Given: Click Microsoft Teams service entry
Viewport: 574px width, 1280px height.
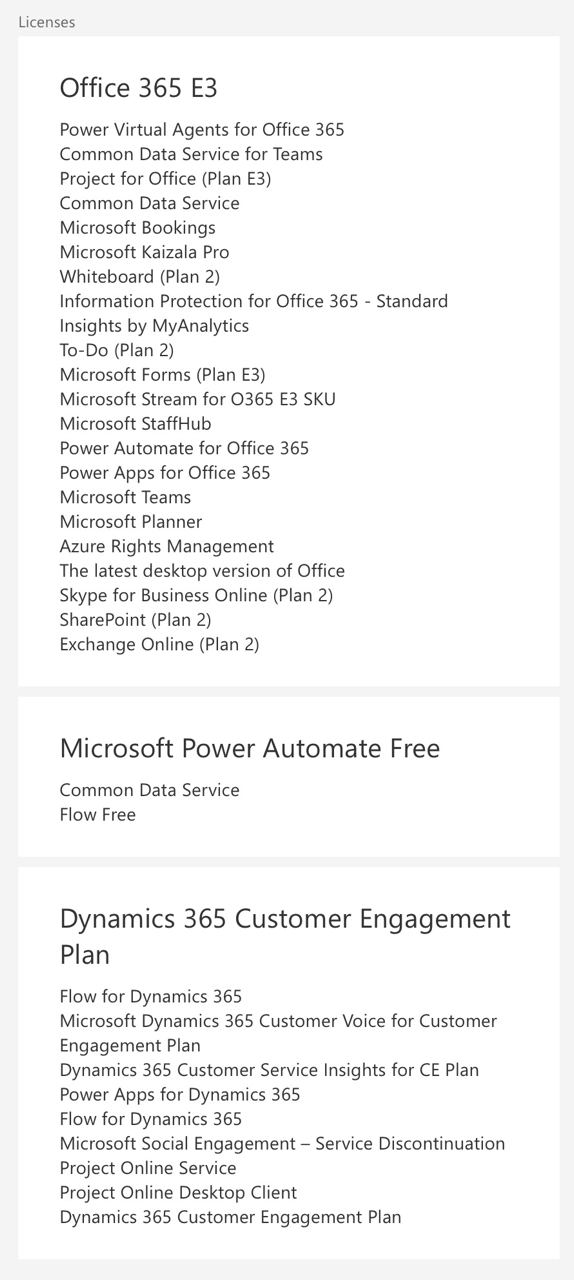Looking at the screenshot, I should [125, 497].
